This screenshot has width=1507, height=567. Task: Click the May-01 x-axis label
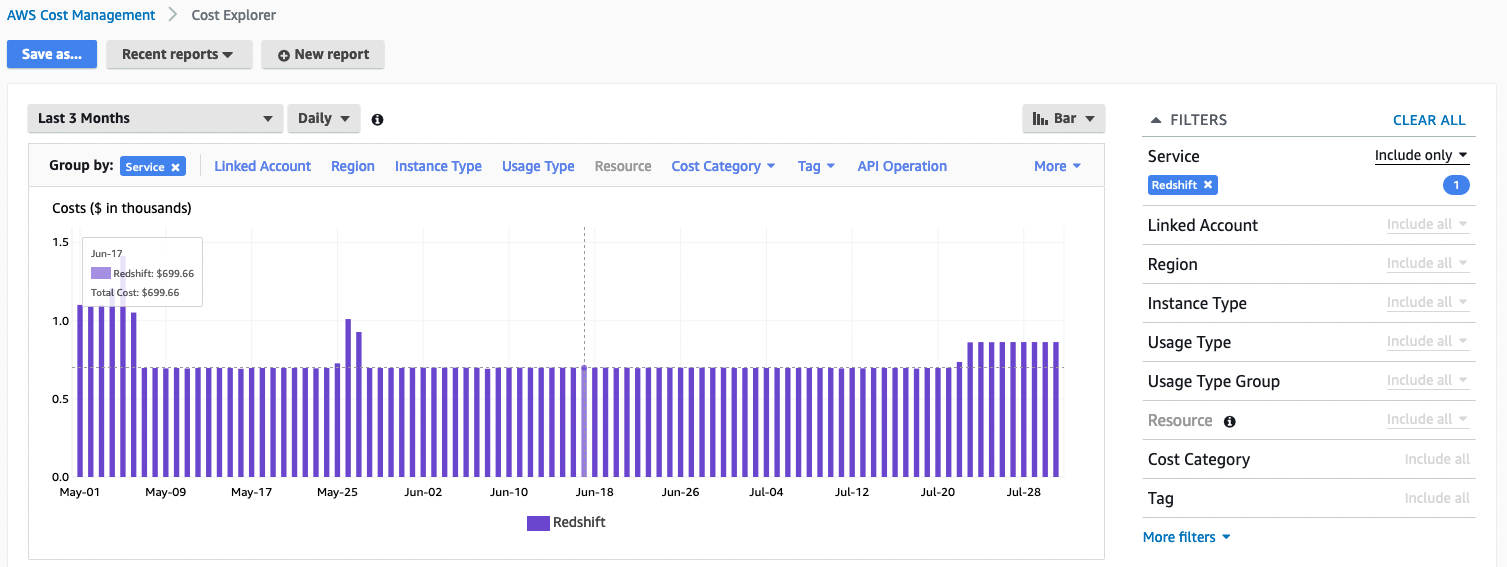[80, 492]
